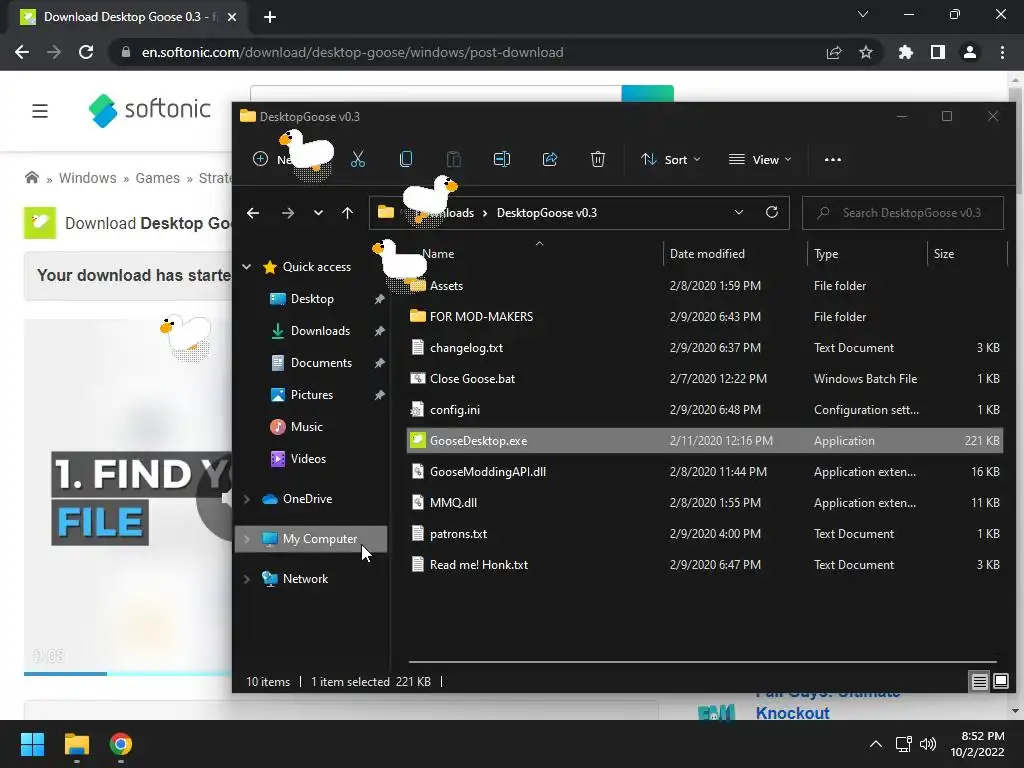Select the FOR MOD-MAKERS folder
This screenshot has width=1024, height=768.
(x=705, y=317)
